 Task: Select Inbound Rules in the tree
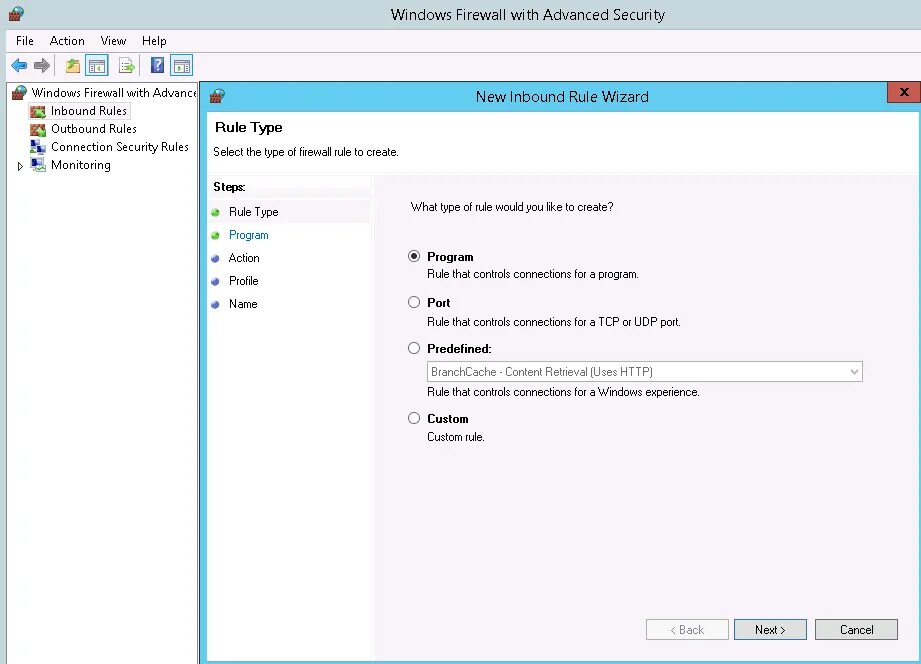pyautogui.click(x=89, y=110)
